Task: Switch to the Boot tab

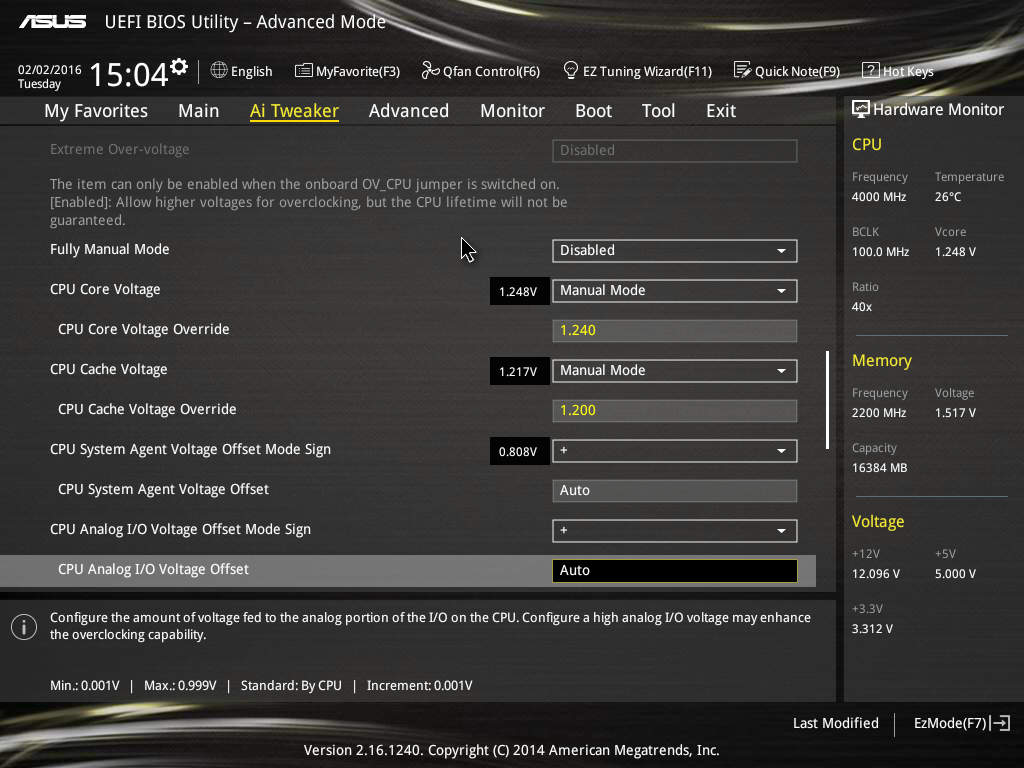Action: [x=593, y=111]
